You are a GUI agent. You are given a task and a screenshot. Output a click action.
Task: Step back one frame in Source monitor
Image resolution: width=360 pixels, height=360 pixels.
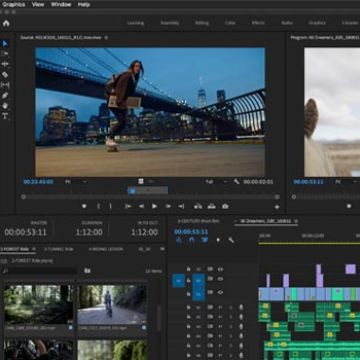pos(141,206)
